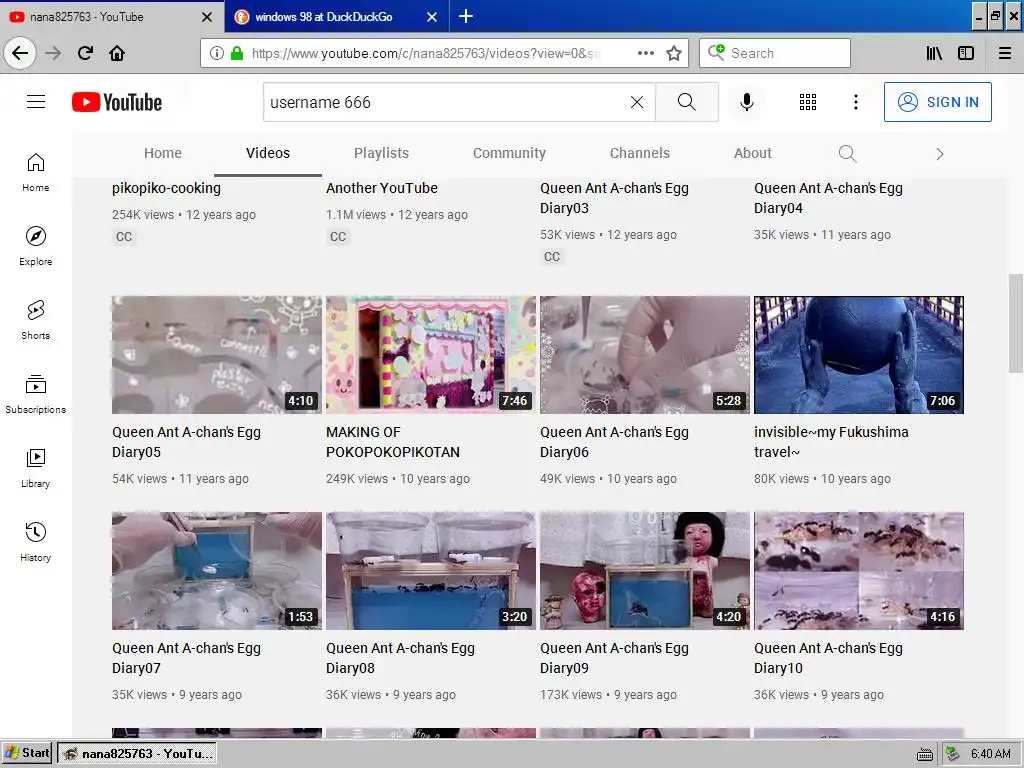This screenshot has width=1024, height=768.
Task: Open Shorts in the YouTube sidebar
Action: pos(35,320)
